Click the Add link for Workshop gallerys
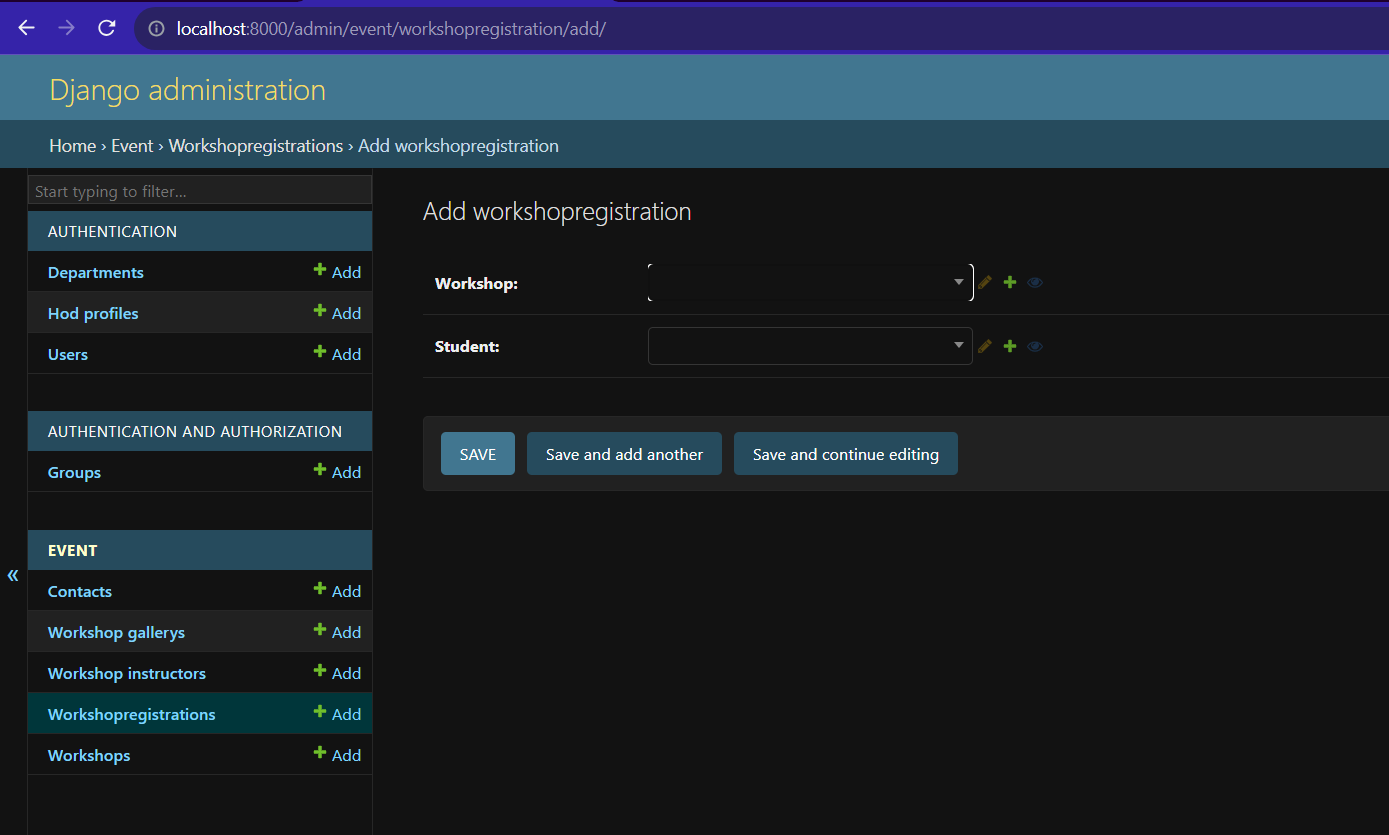The width and height of the screenshot is (1389, 835). (x=337, y=632)
